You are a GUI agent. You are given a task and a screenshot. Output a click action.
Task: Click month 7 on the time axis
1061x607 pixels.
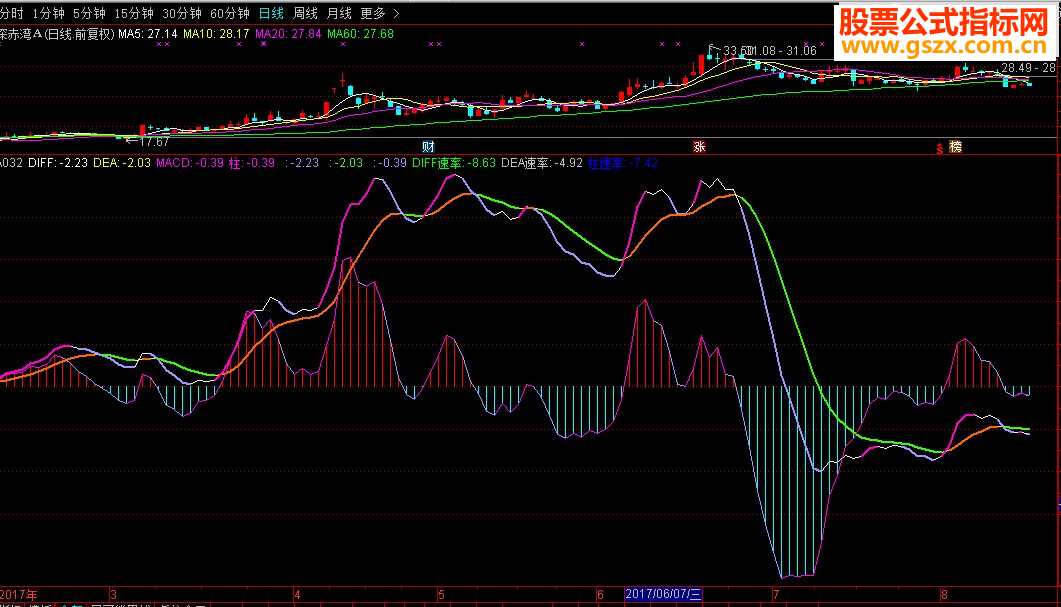tap(776, 595)
